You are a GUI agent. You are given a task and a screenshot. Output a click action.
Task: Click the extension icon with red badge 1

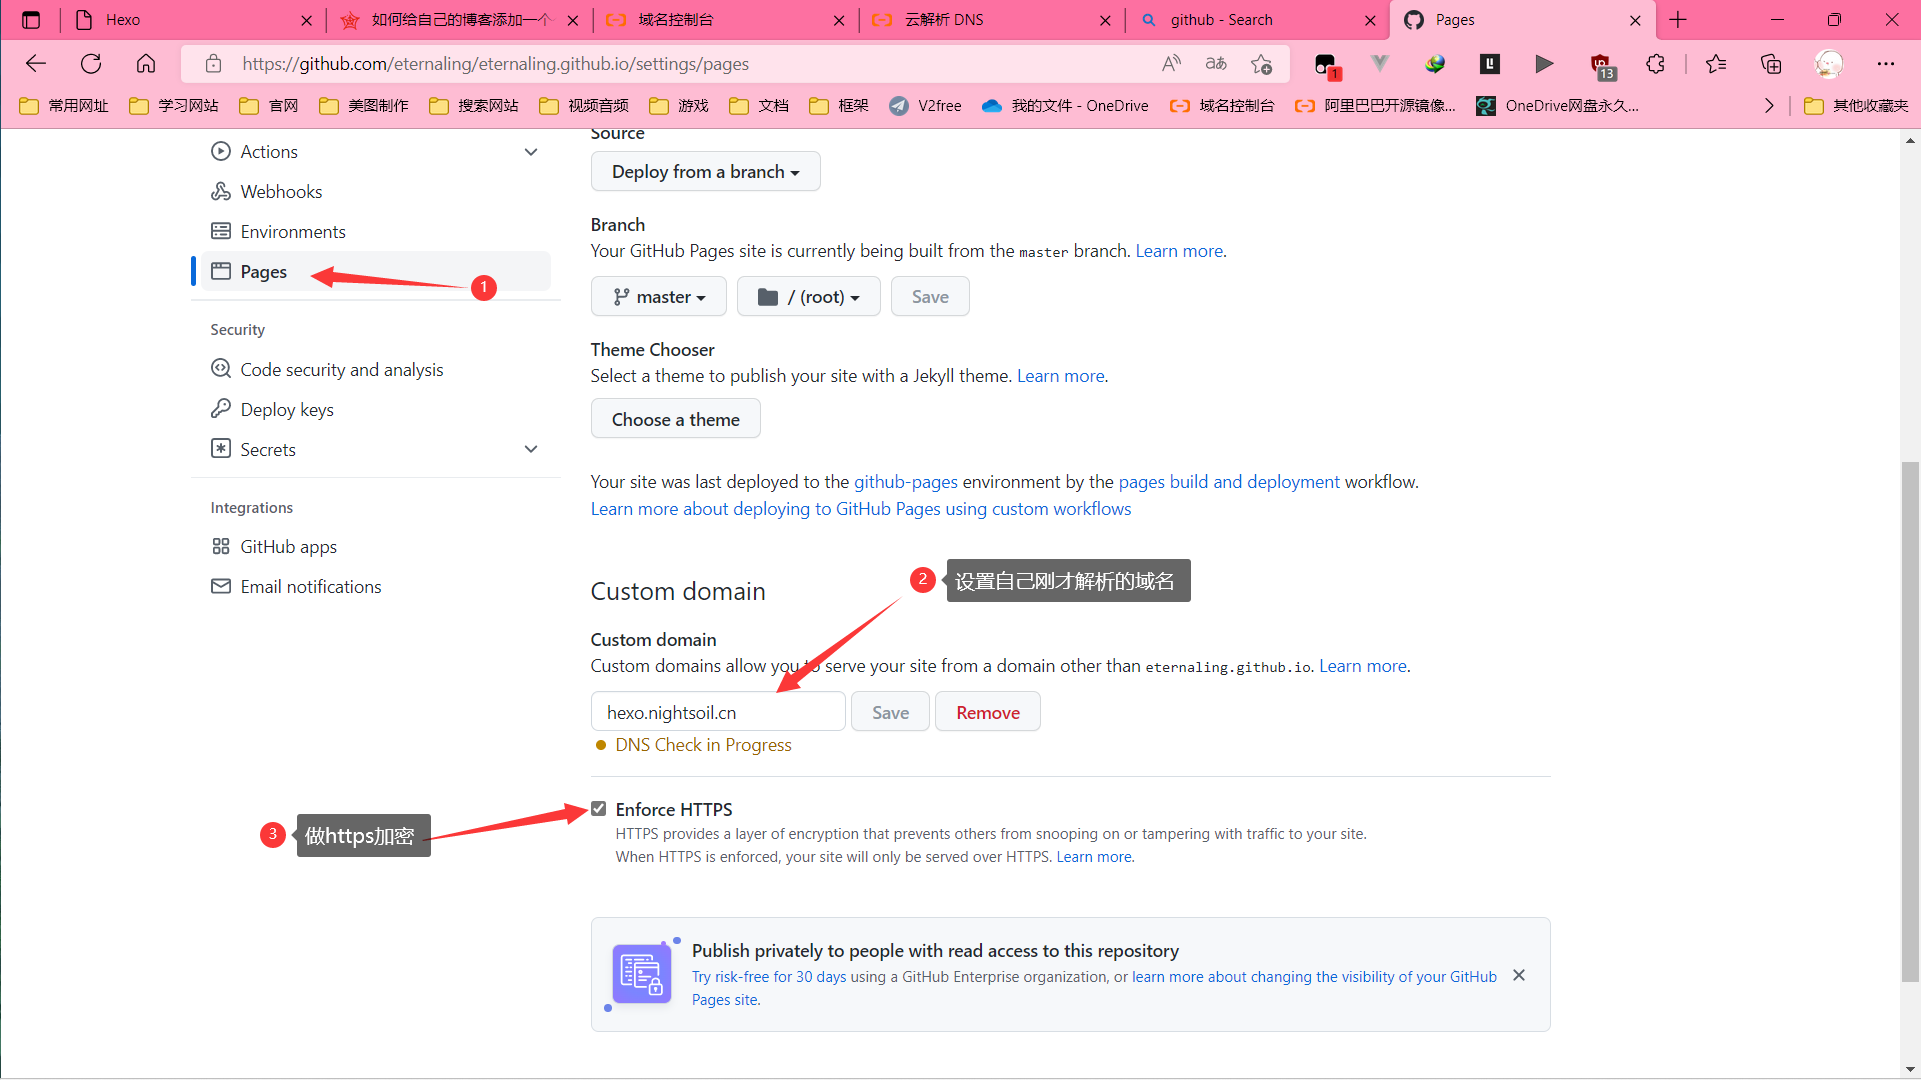(x=1327, y=66)
